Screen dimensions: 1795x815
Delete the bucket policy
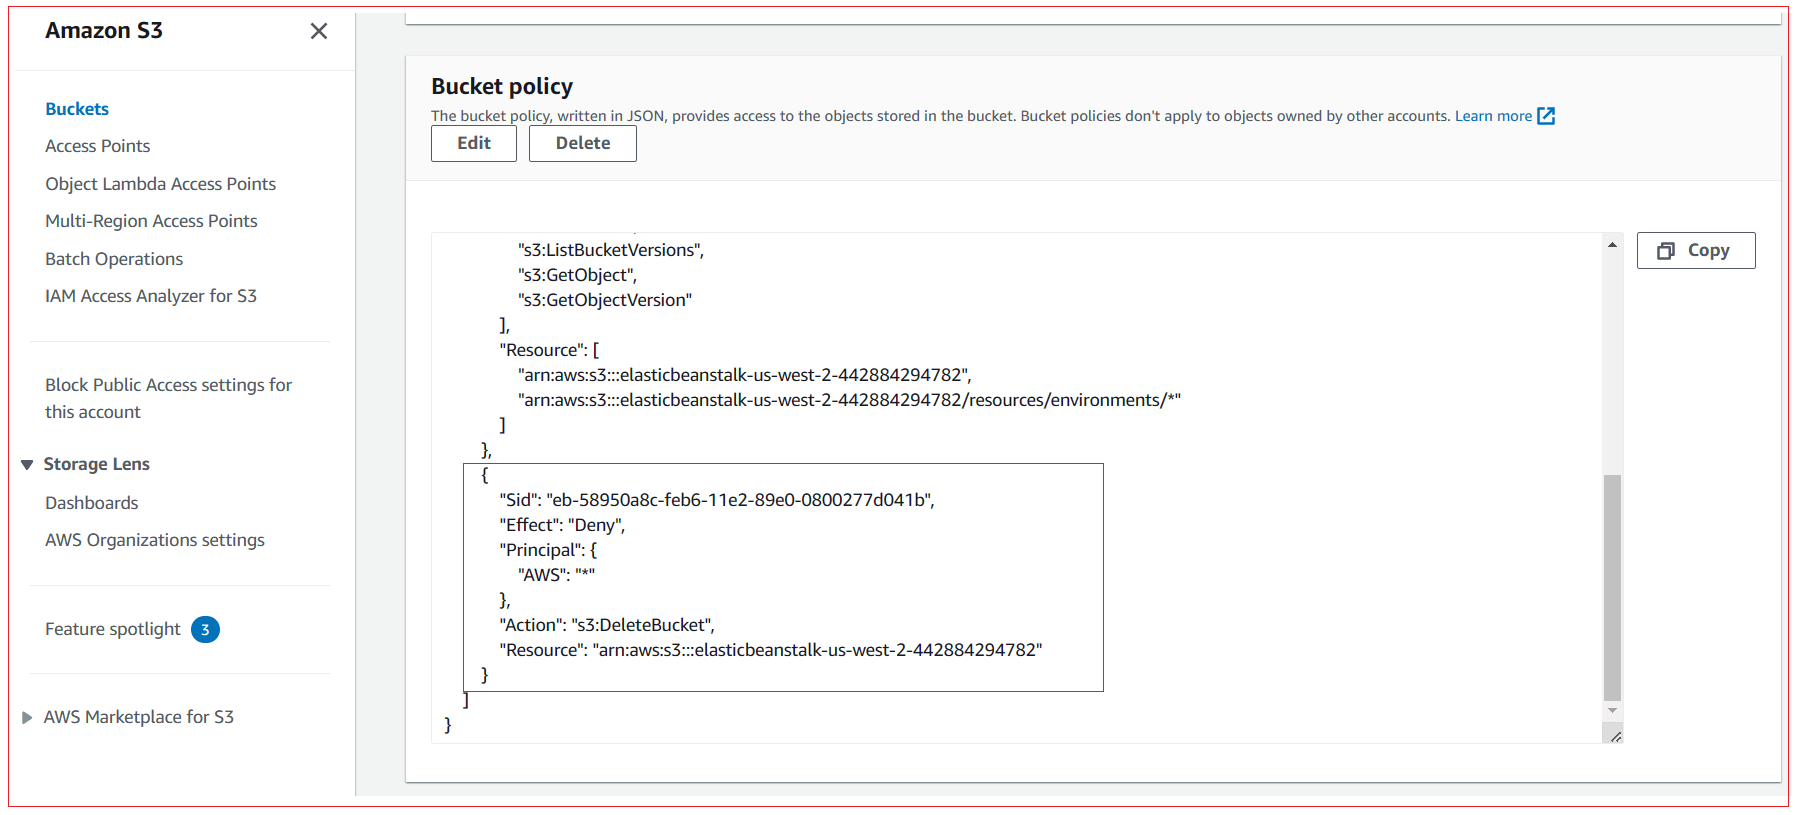click(583, 143)
